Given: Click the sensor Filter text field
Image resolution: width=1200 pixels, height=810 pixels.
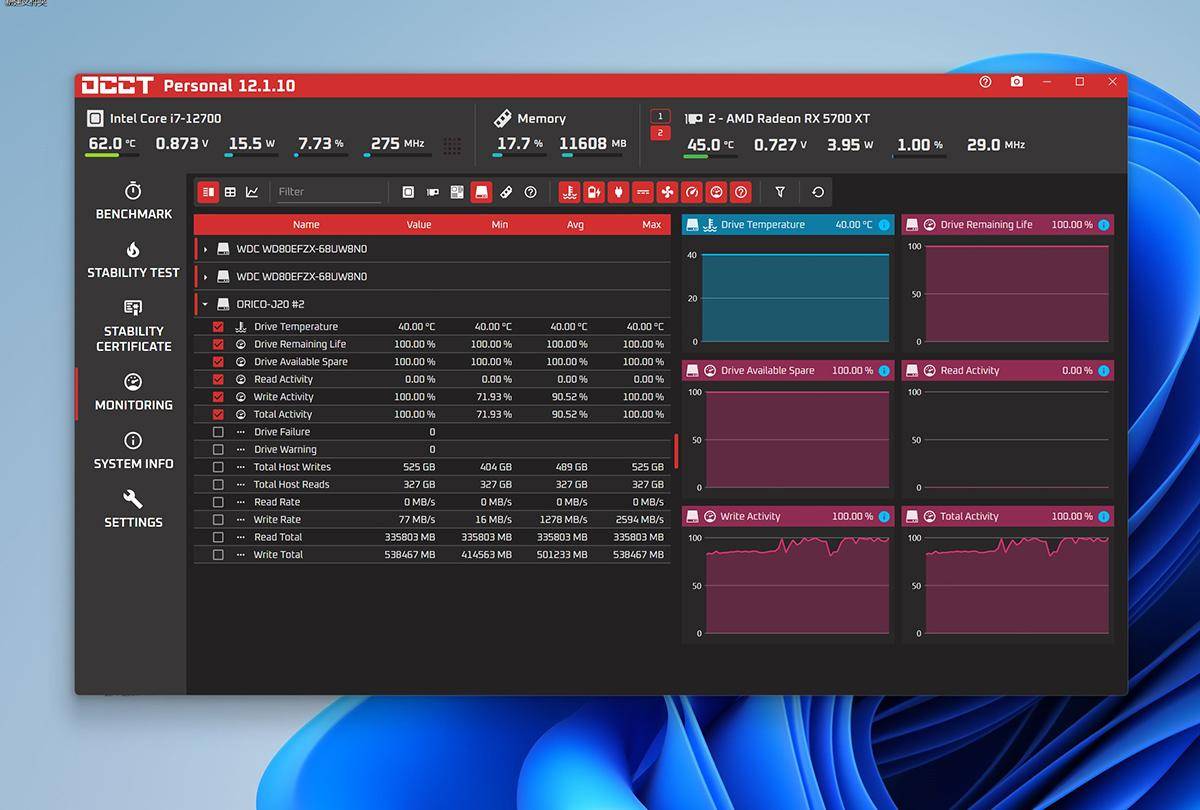Looking at the screenshot, I should (327, 192).
